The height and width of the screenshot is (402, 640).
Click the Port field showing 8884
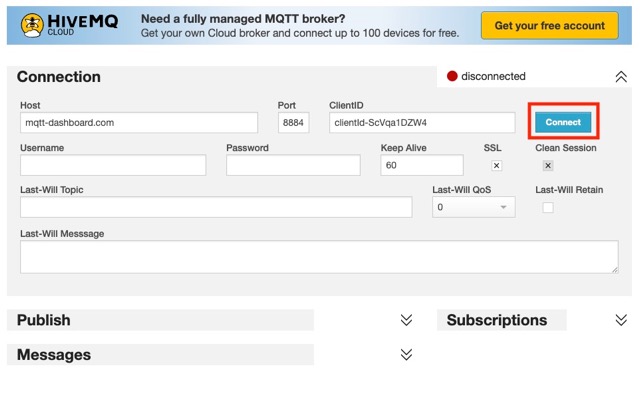293,122
